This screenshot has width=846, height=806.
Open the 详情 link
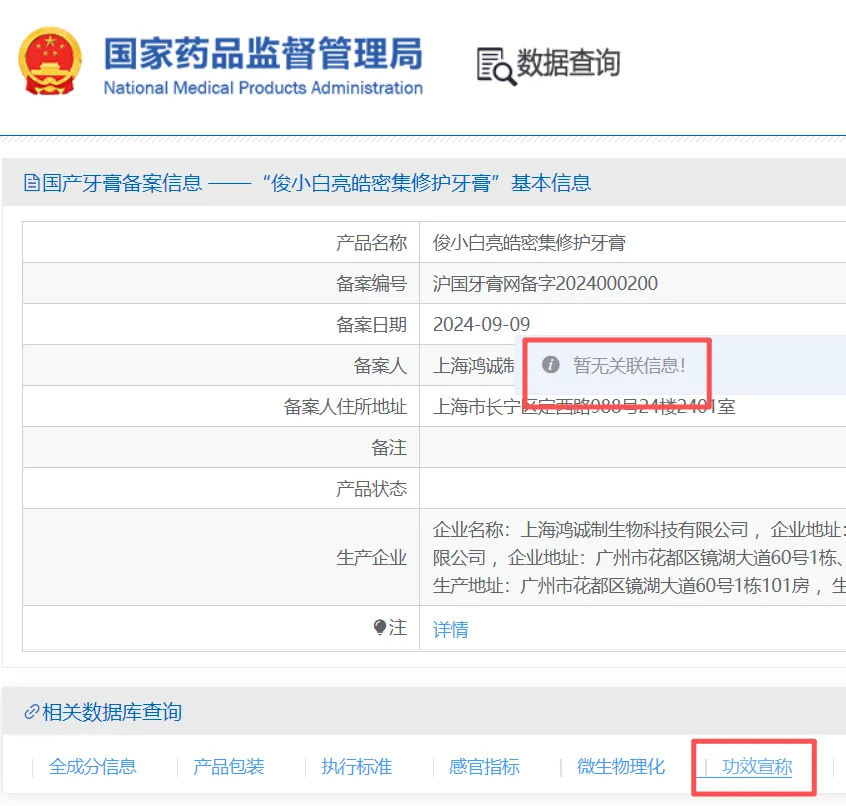(451, 629)
